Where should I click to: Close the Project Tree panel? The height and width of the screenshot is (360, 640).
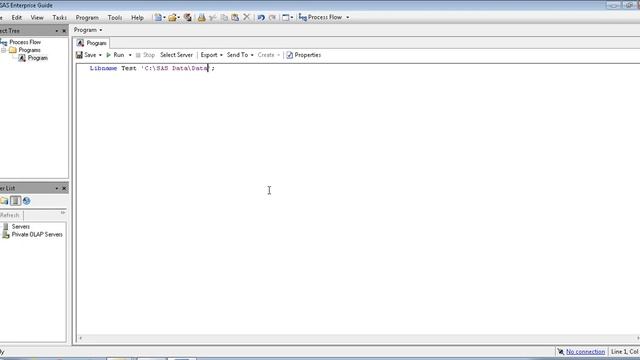point(64,31)
